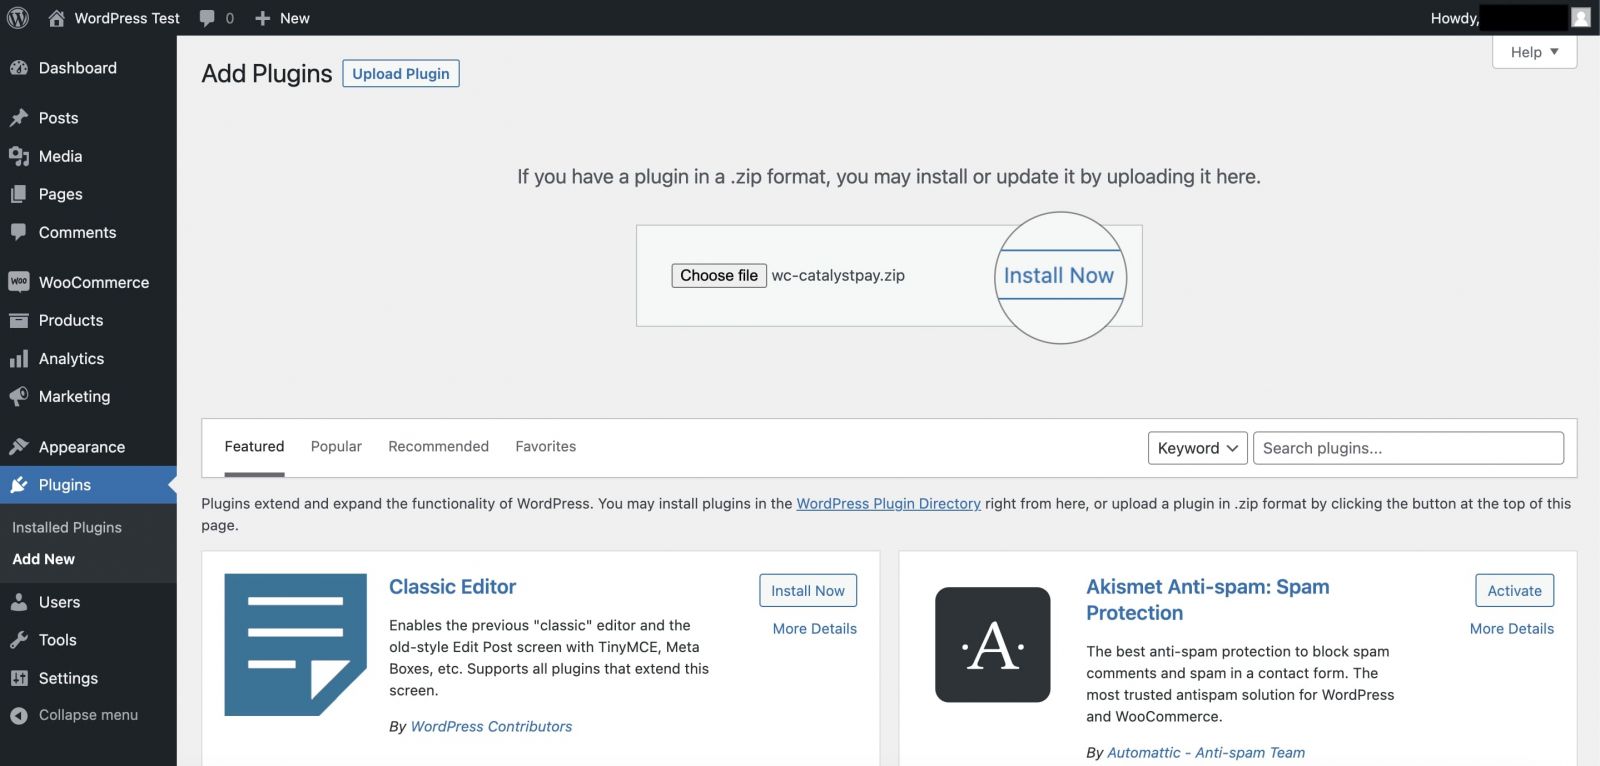Open the Keyword search type dropdown
The image size is (1600, 766).
click(x=1197, y=448)
